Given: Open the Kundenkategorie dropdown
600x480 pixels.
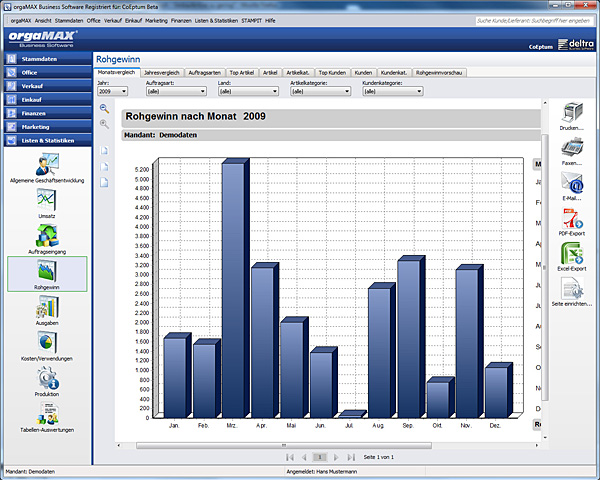Looking at the screenshot, I should pos(393,91).
